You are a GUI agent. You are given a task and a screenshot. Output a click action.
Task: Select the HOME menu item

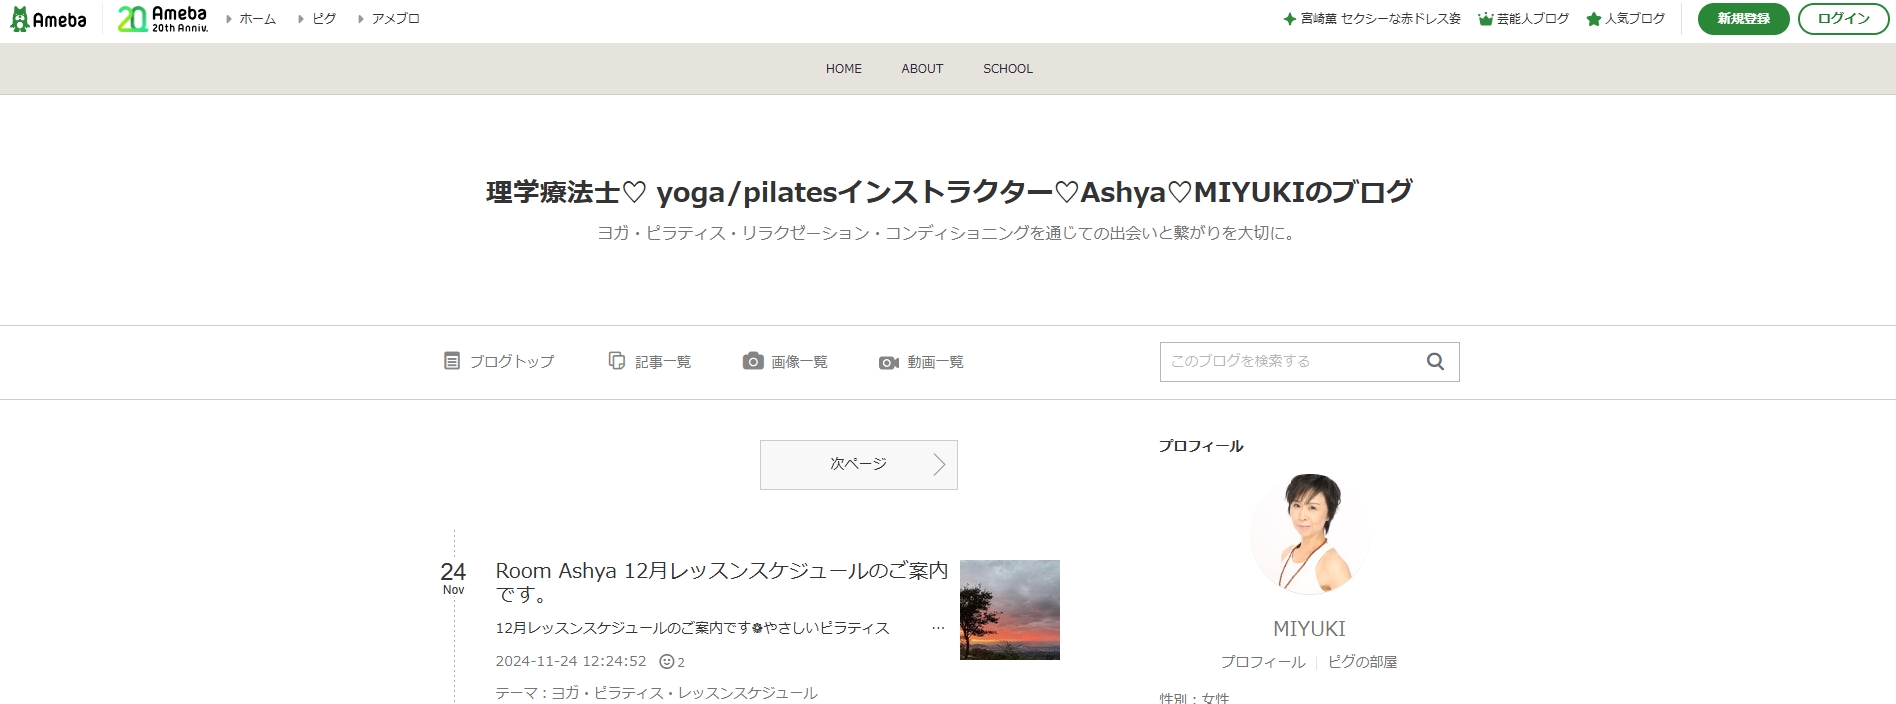click(x=843, y=69)
